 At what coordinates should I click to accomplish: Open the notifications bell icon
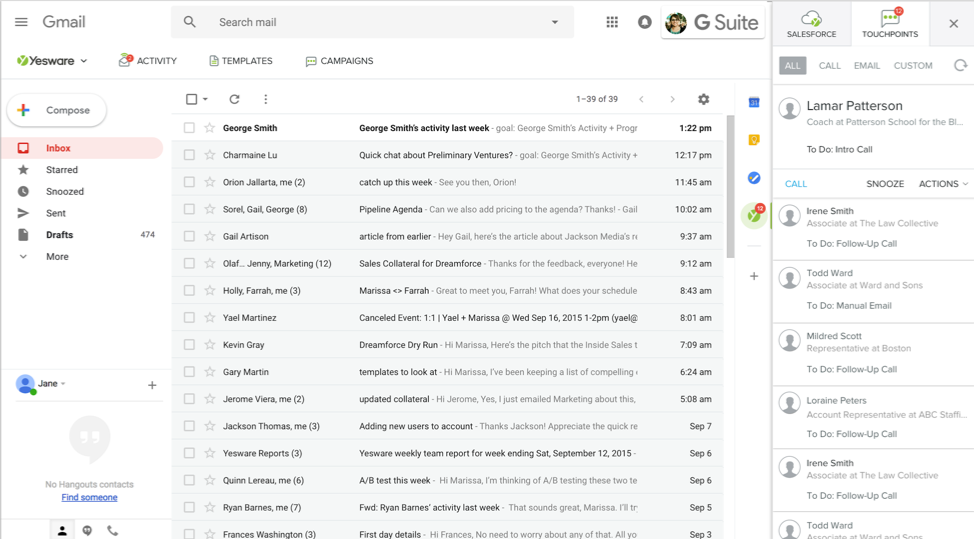[645, 22]
